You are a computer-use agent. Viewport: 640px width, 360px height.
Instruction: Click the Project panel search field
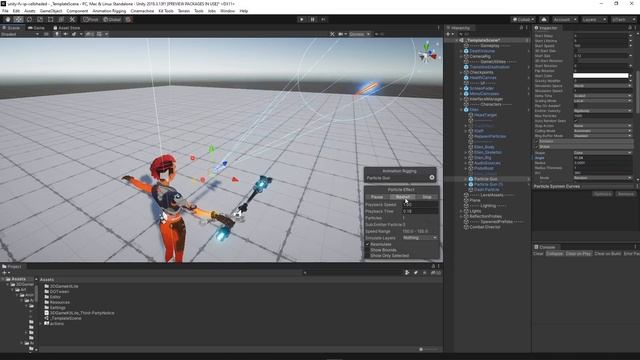pos(353,273)
